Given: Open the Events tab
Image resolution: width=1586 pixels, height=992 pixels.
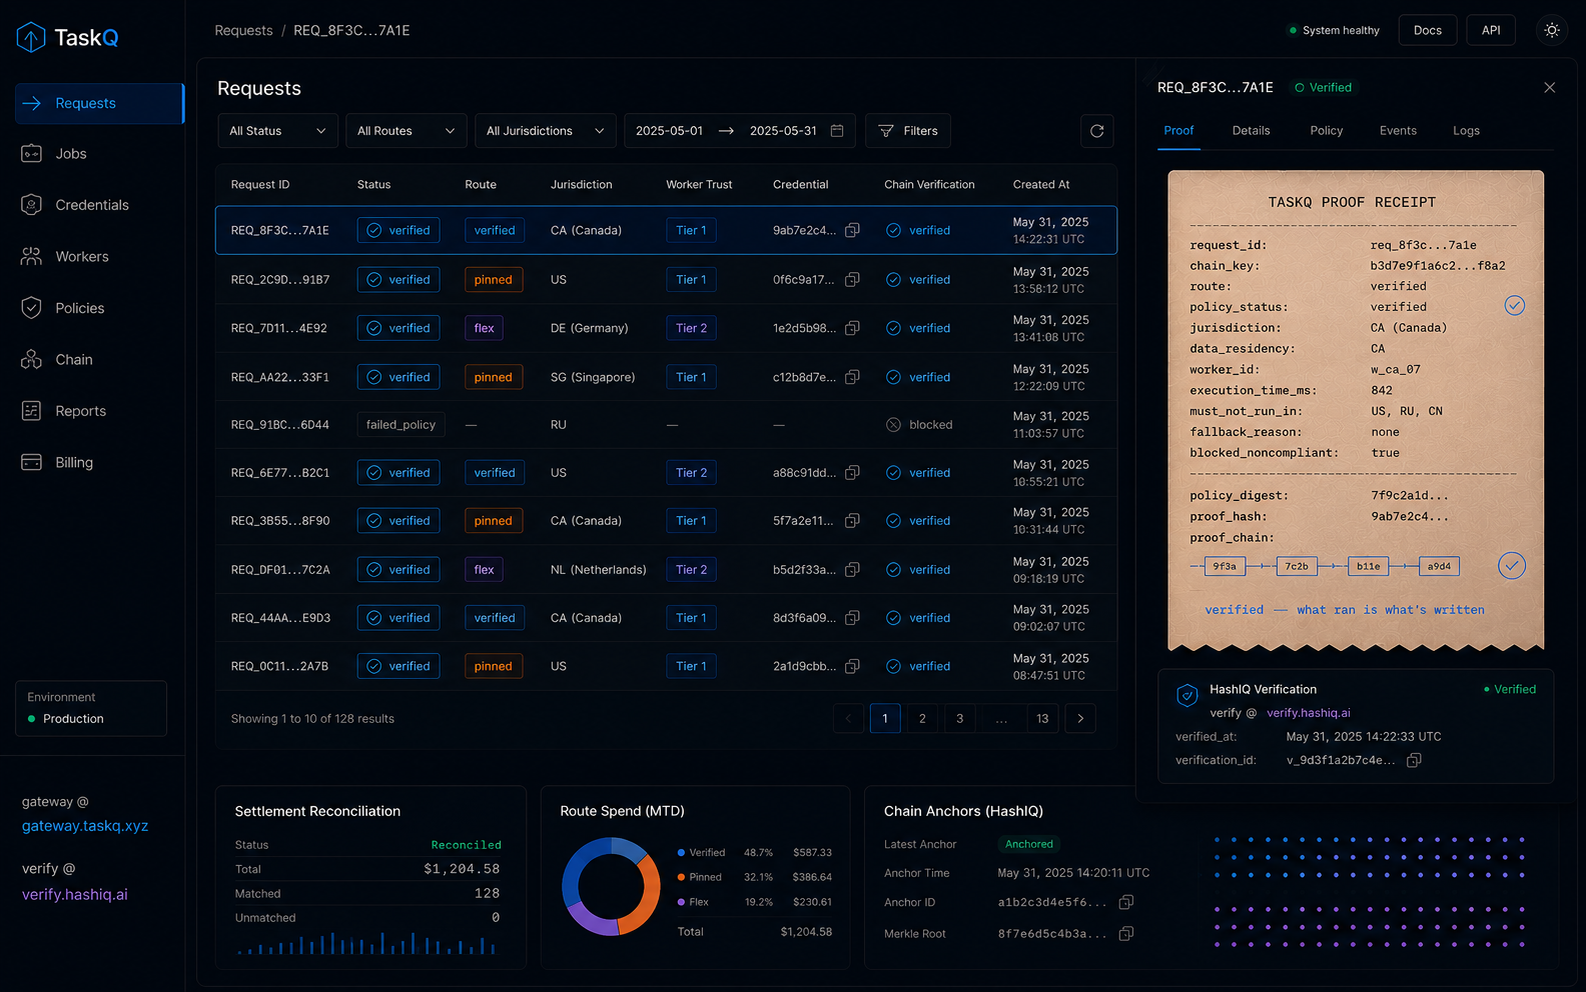Looking at the screenshot, I should (1398, 131).
